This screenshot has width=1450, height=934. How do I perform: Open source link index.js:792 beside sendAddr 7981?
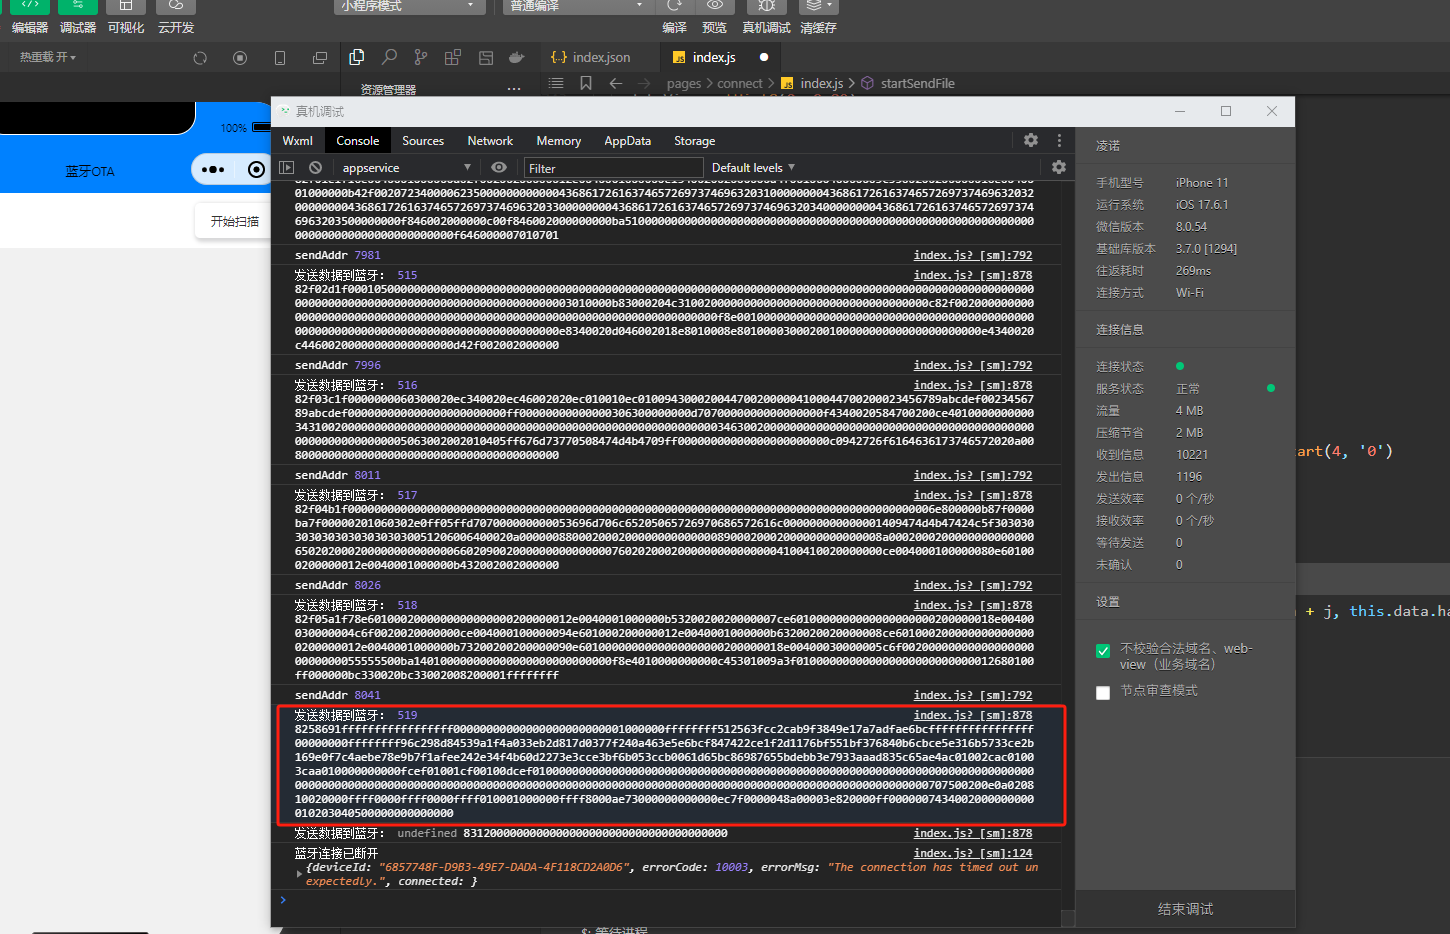pos(973,255)
